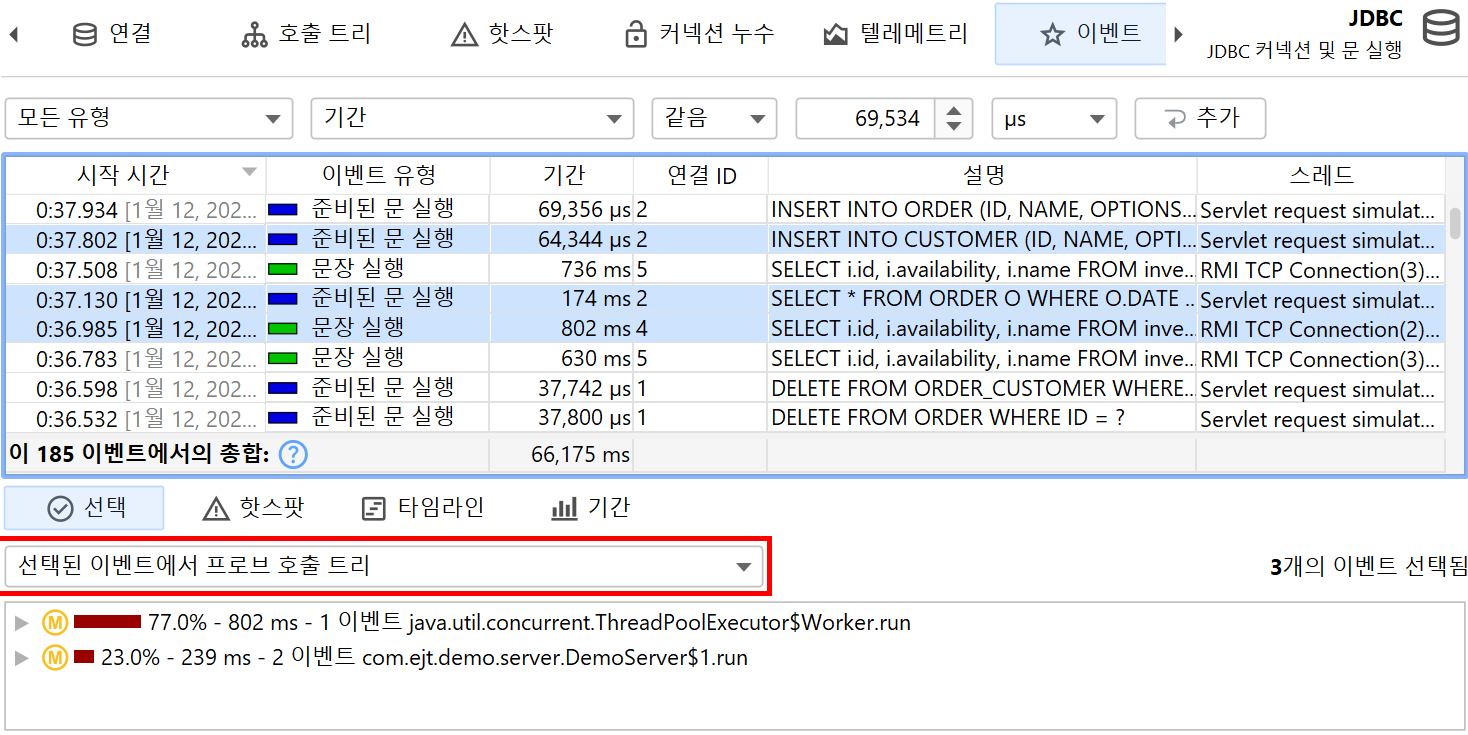The width and height of the screenshot is (1468, 735).
Task: Click the 추가 button
Action: [x=1200, y=118]
